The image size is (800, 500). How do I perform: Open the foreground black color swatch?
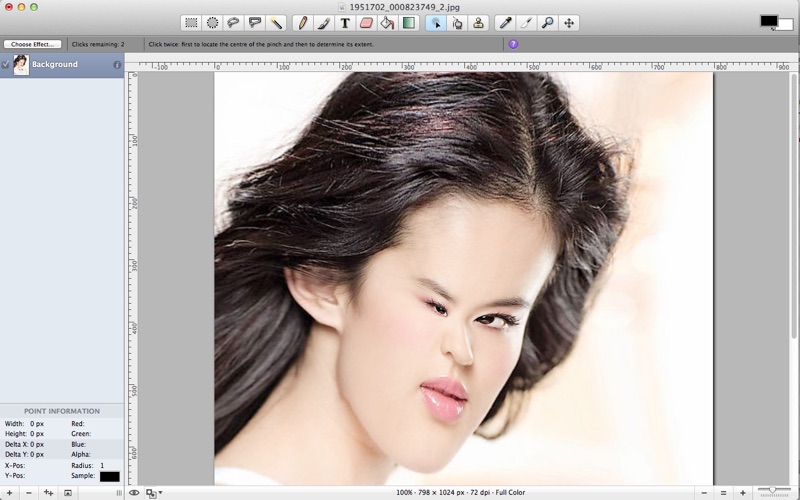tap(767, 20)
